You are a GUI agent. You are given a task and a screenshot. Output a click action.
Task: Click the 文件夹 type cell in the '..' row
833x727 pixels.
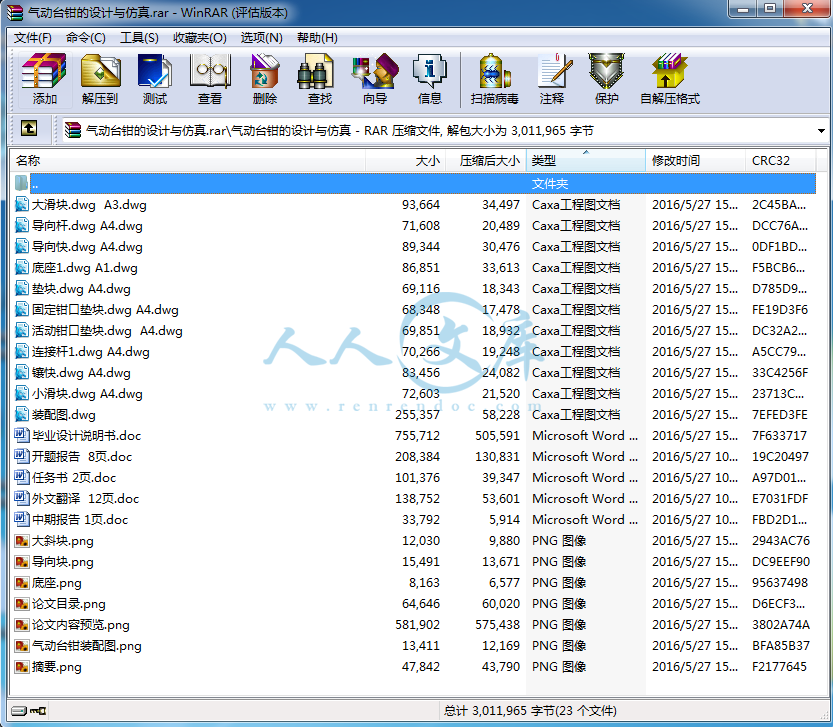click(550, 184)
